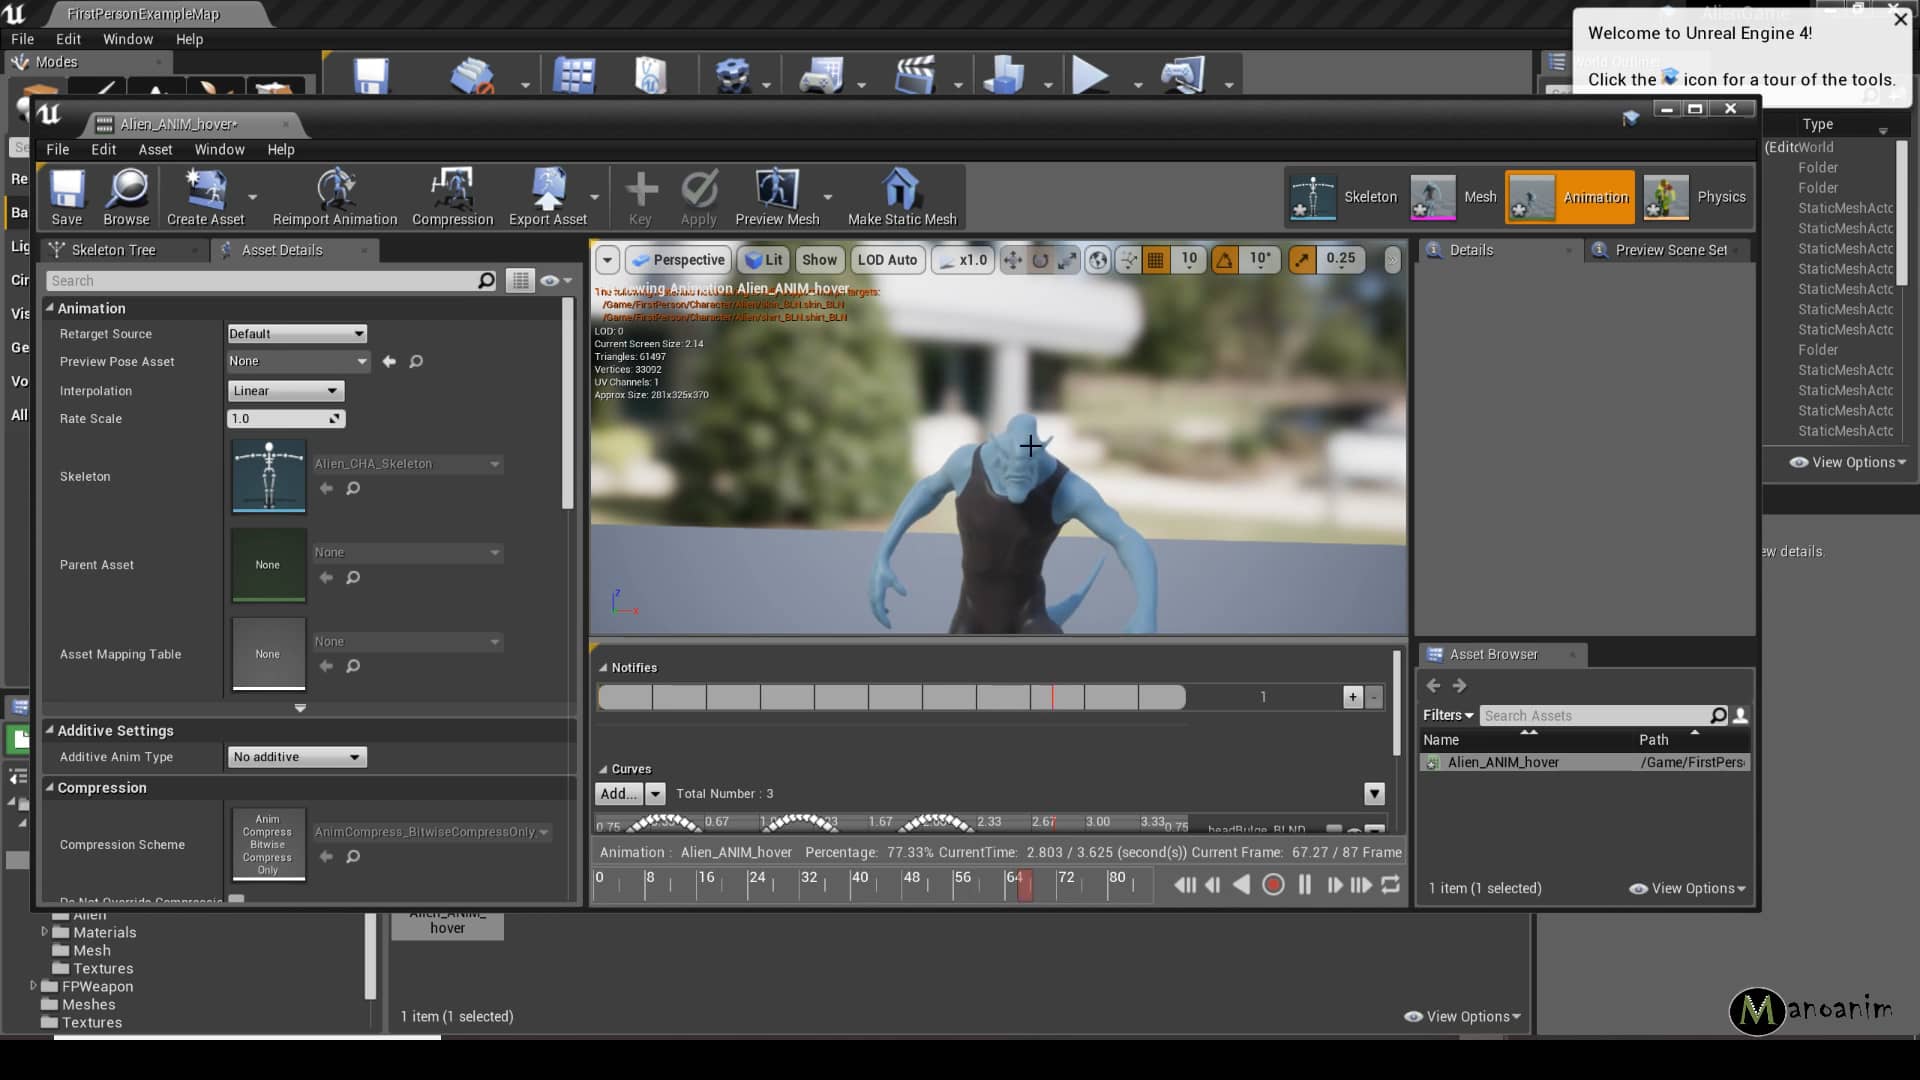Screen dimensions: 1920x1080
Task: Open the Compression tool
Action: 452,197
